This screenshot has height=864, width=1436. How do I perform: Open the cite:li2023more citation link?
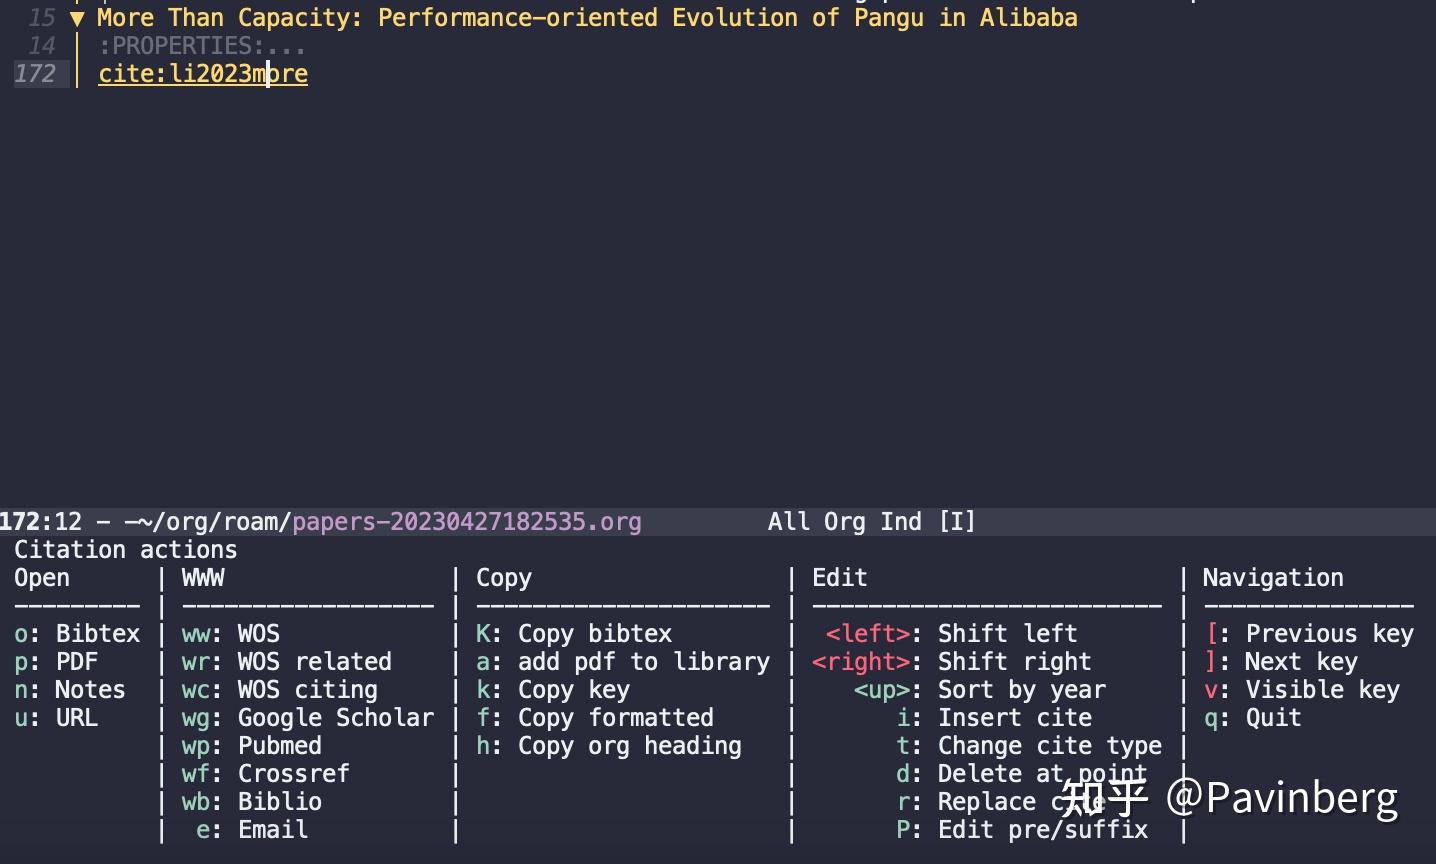pos(203,73)
